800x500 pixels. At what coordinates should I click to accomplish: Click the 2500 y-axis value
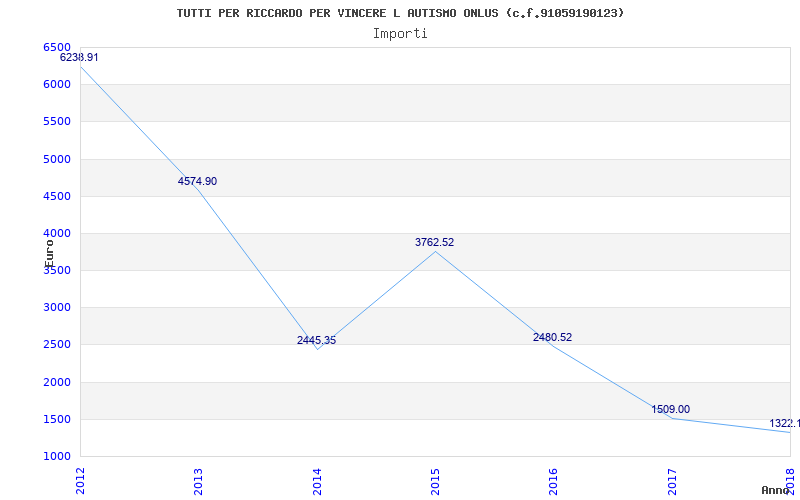click(x=57, y=345)
